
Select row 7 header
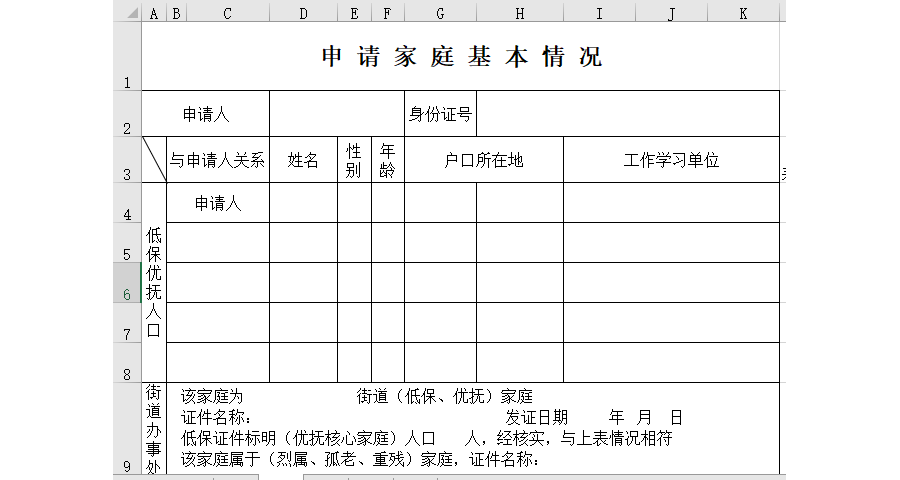[x=127, y=323]
